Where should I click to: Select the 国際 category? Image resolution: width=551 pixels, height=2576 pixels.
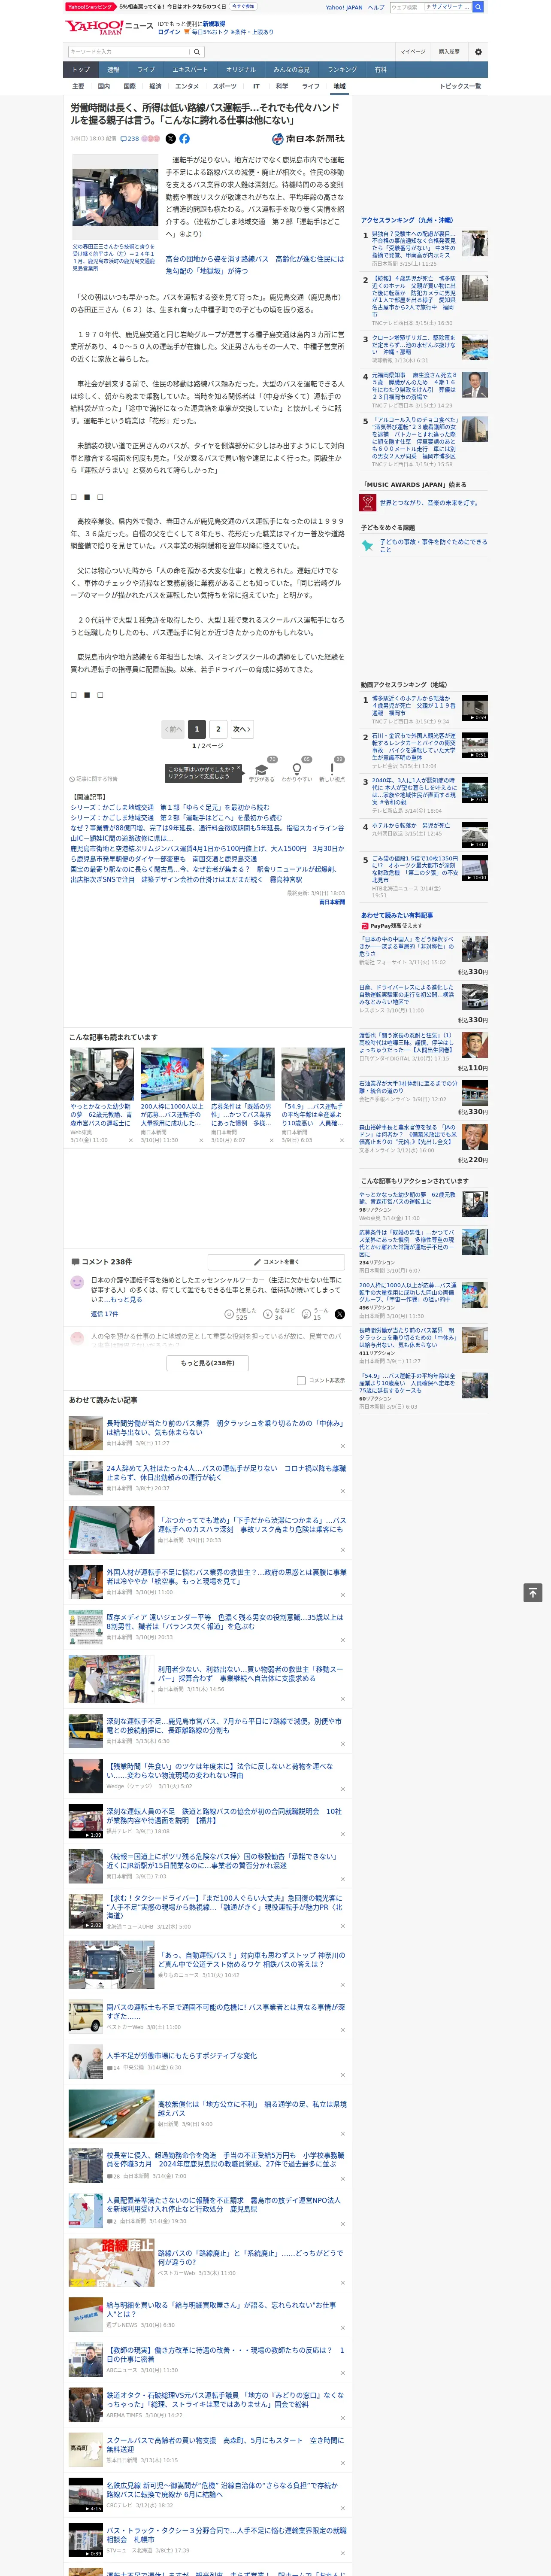pos(129,86)
